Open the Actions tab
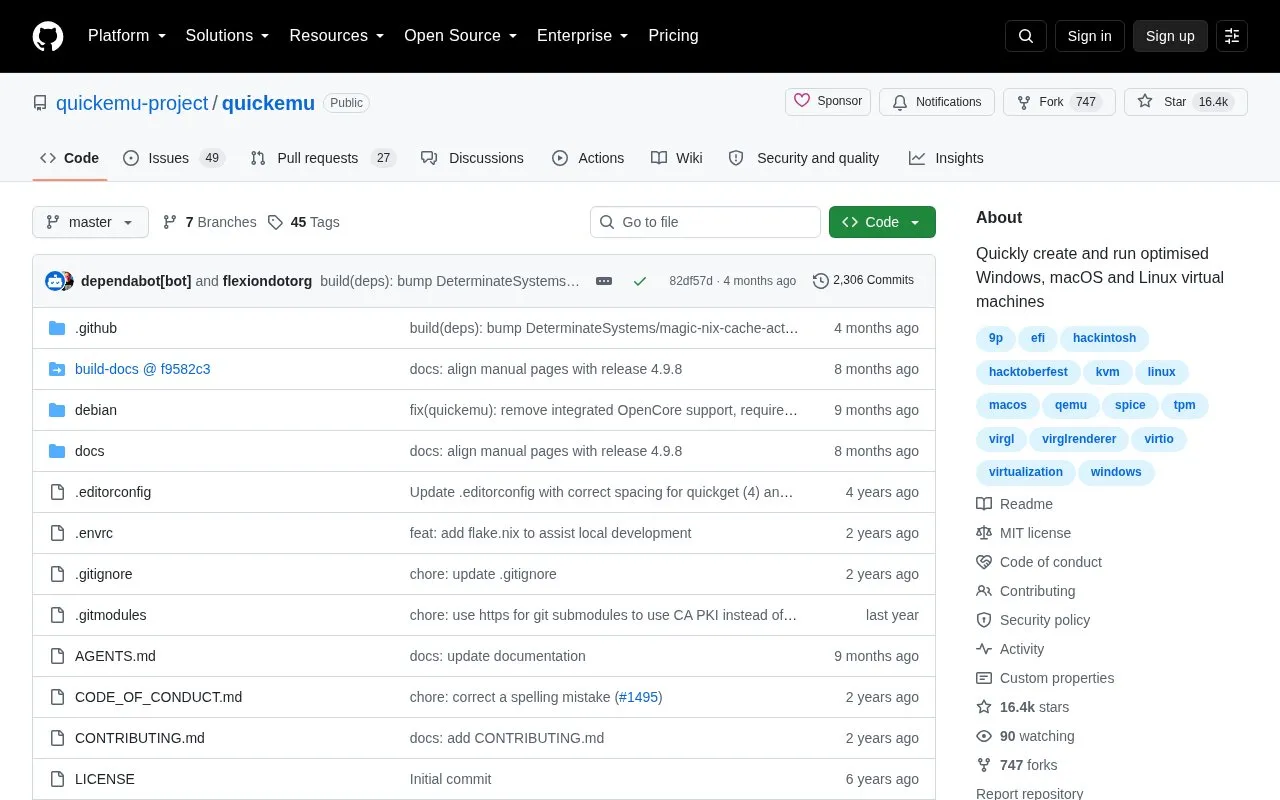Image resolution: width=1280 pixels, height=800 pixels. pyautogui.click(x=588, y=158)
